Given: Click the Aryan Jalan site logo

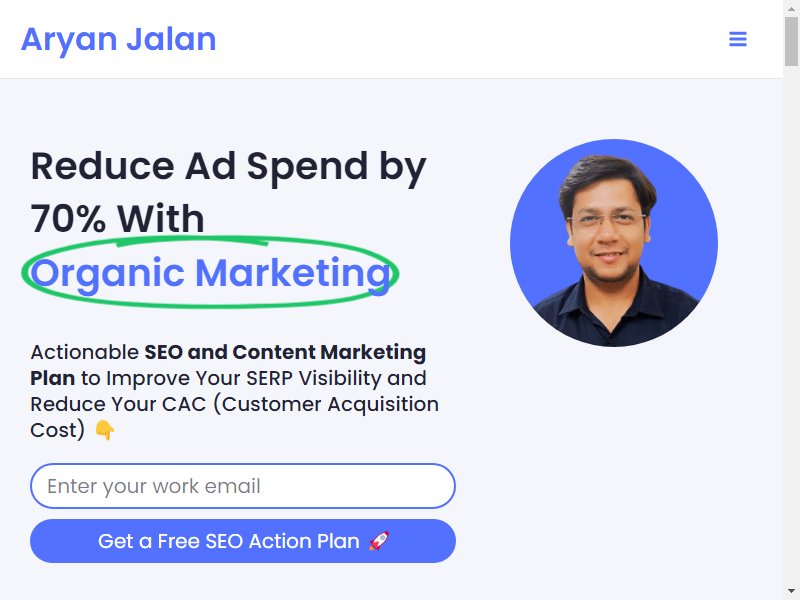Looking at the screenshot, I should [118, 39].
